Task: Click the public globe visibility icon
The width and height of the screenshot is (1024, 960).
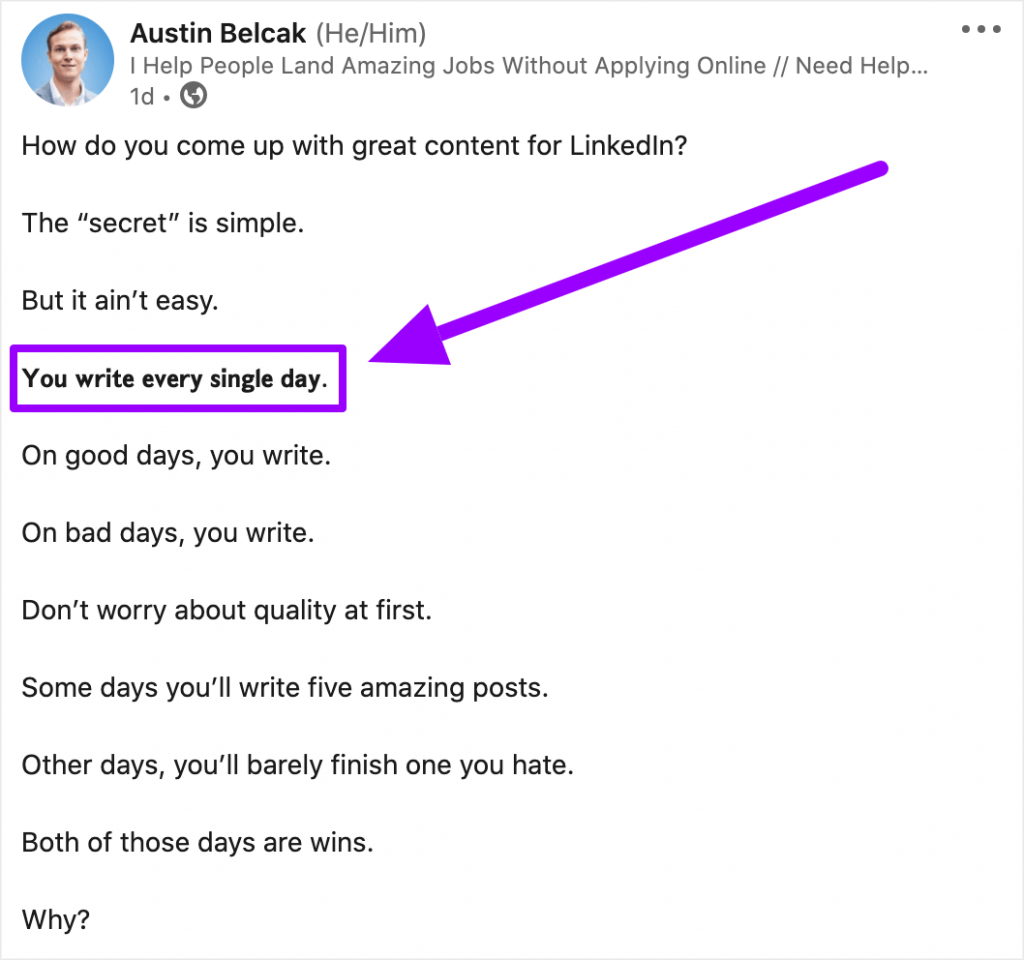Action: pos(193,95)
